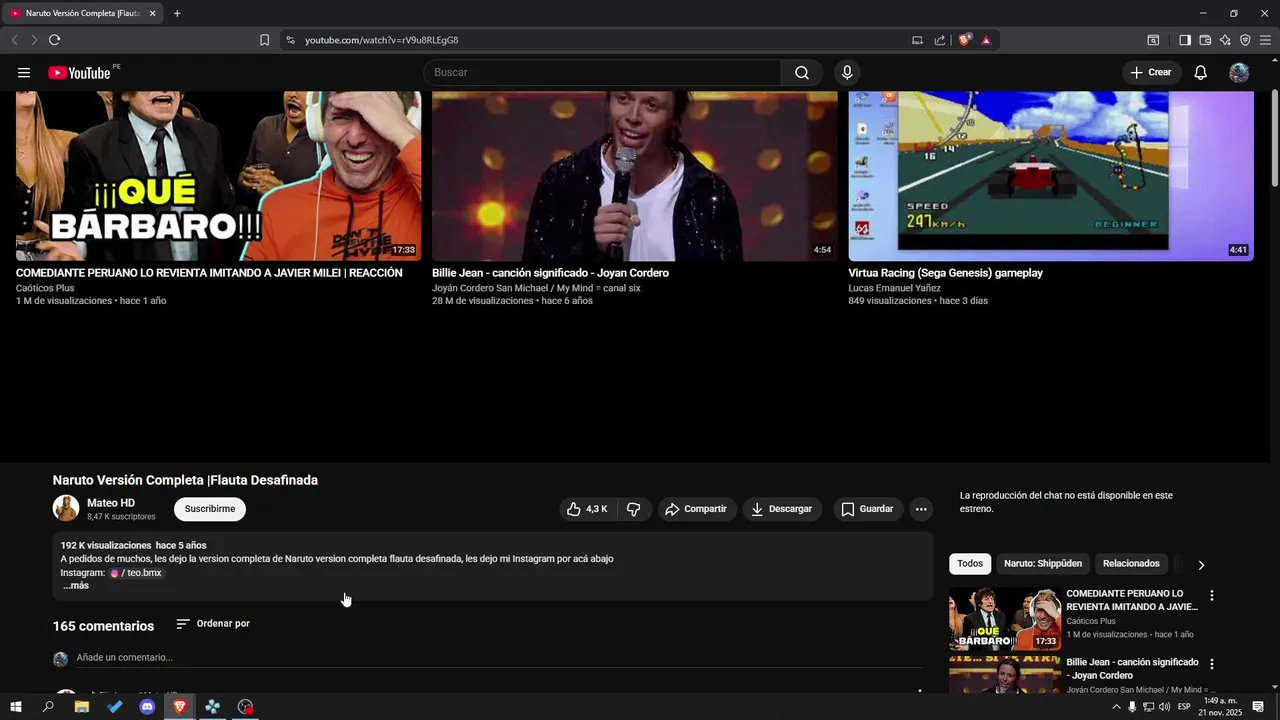Click the page vertical scrollbar
This screenshot has width=1280, height=720.
(1274, 140)
